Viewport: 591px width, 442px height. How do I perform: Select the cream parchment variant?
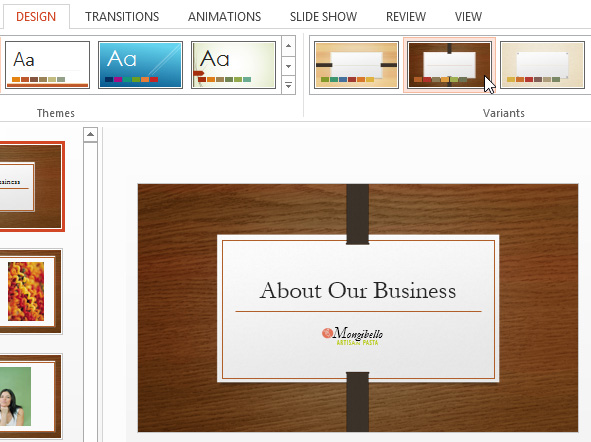click(x=542, y=65)
